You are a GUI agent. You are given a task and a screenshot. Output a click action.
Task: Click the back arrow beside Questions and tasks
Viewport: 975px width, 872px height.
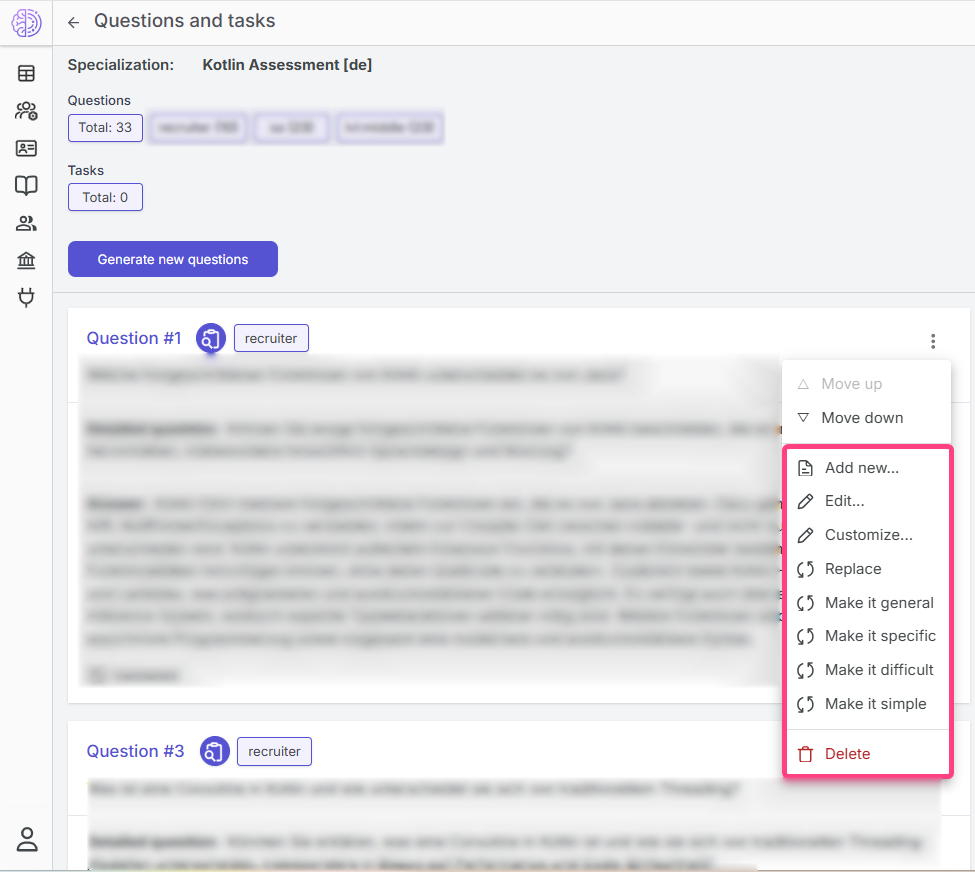click(74, 22)
